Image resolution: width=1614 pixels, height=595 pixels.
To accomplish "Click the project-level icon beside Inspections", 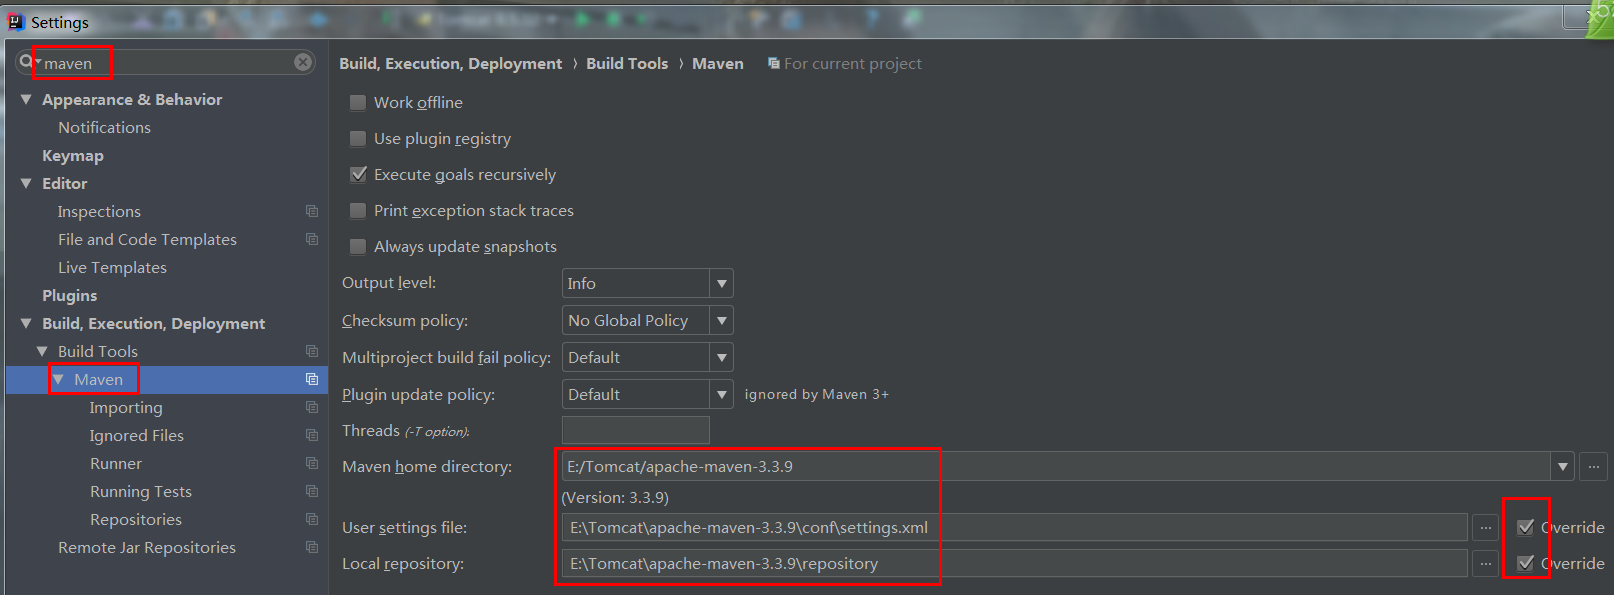I will pyautogui.click(x=312, y=211).
